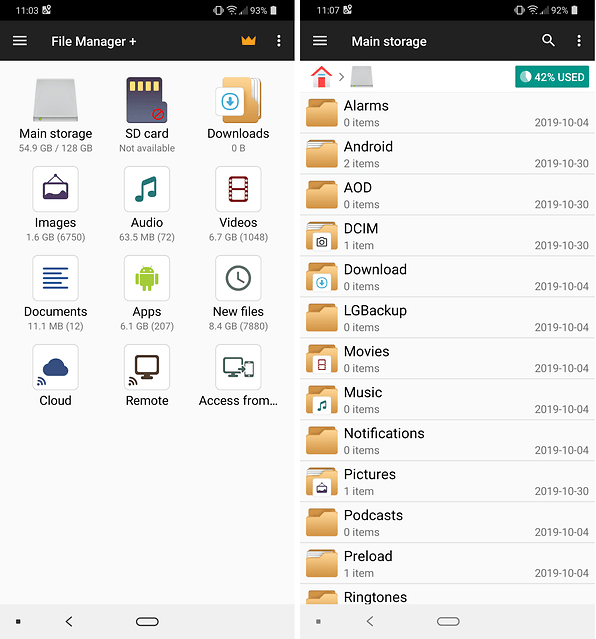This screenshot has width=596, height=639.
Task: Tap the search magnifier in Main storage
Action: click(x=548, y=40)
